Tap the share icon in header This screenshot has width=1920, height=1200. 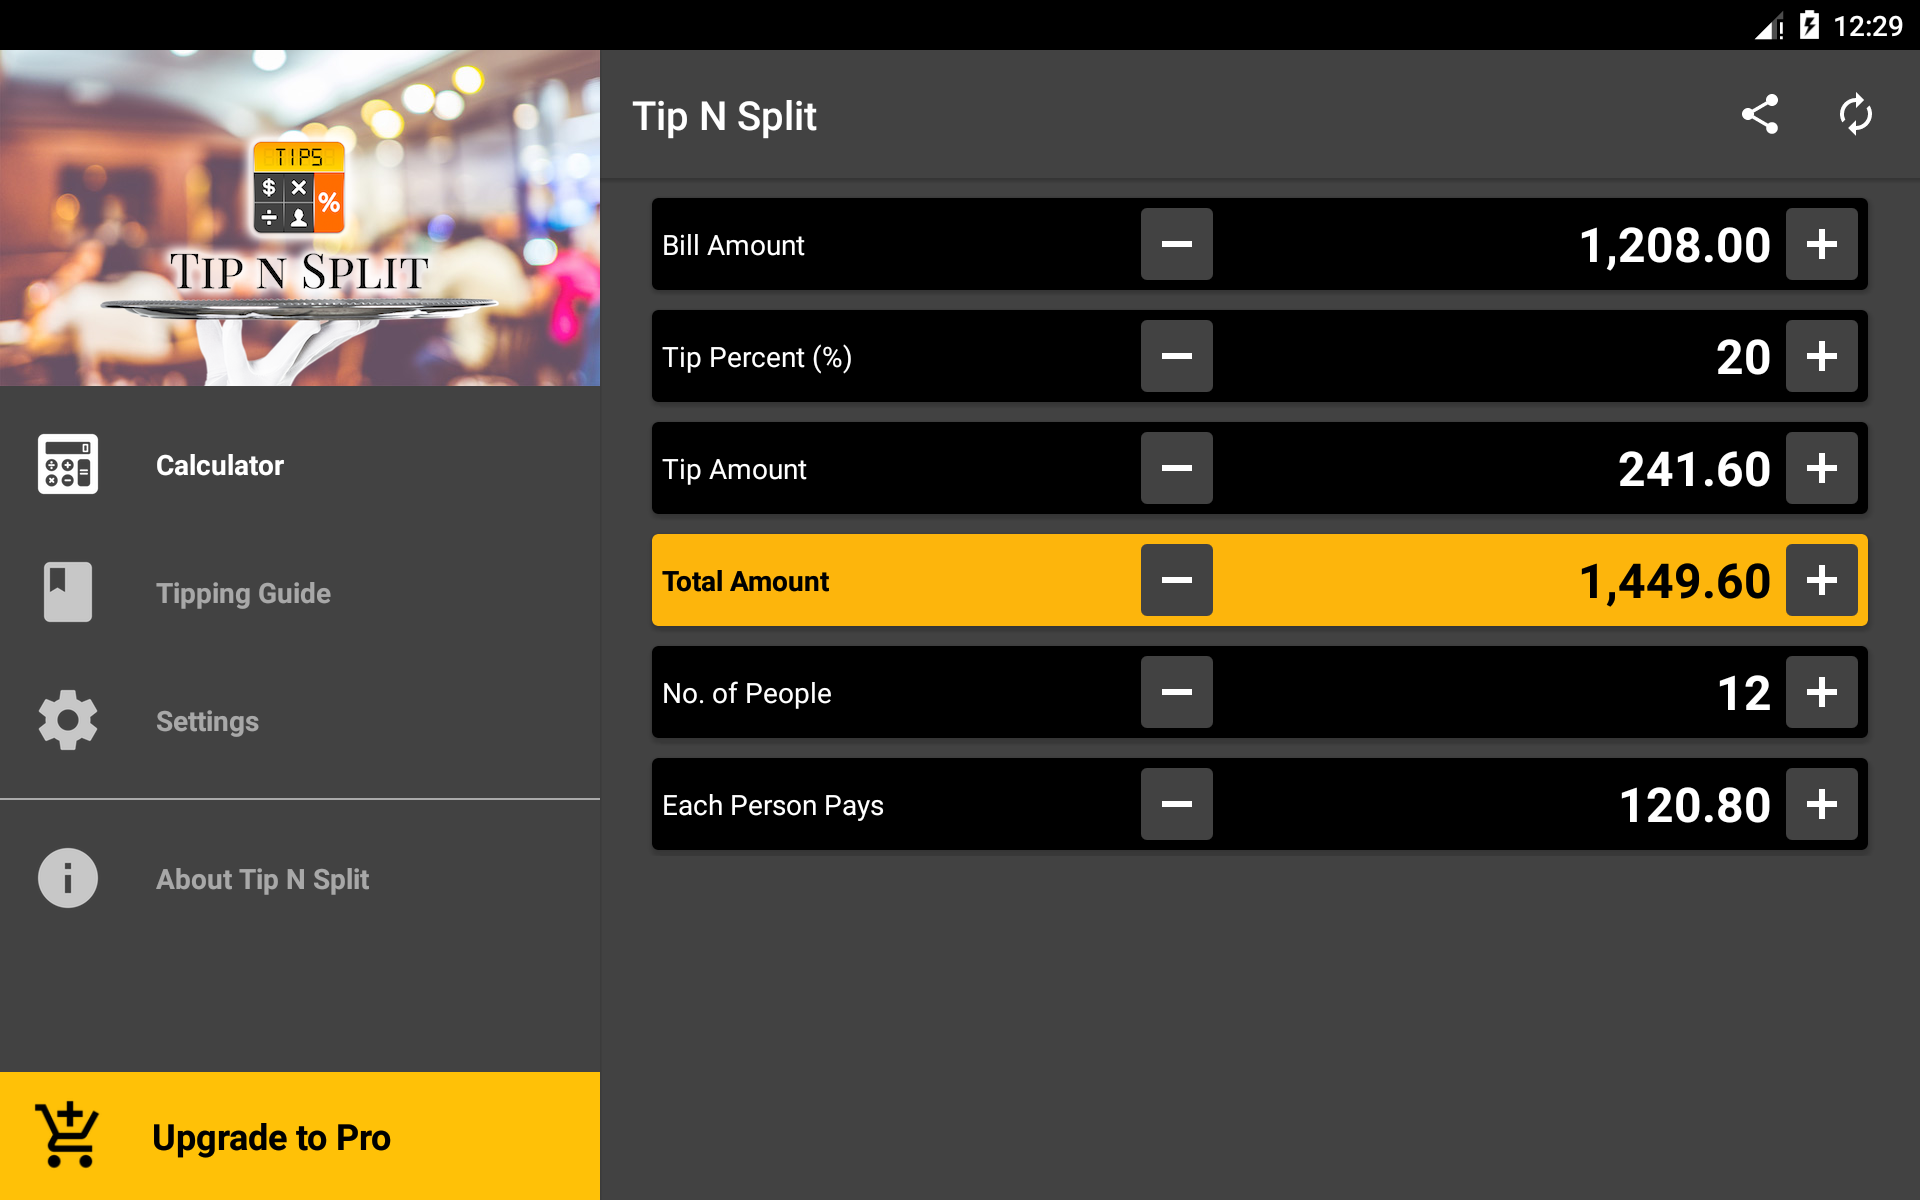(1760, 115)
